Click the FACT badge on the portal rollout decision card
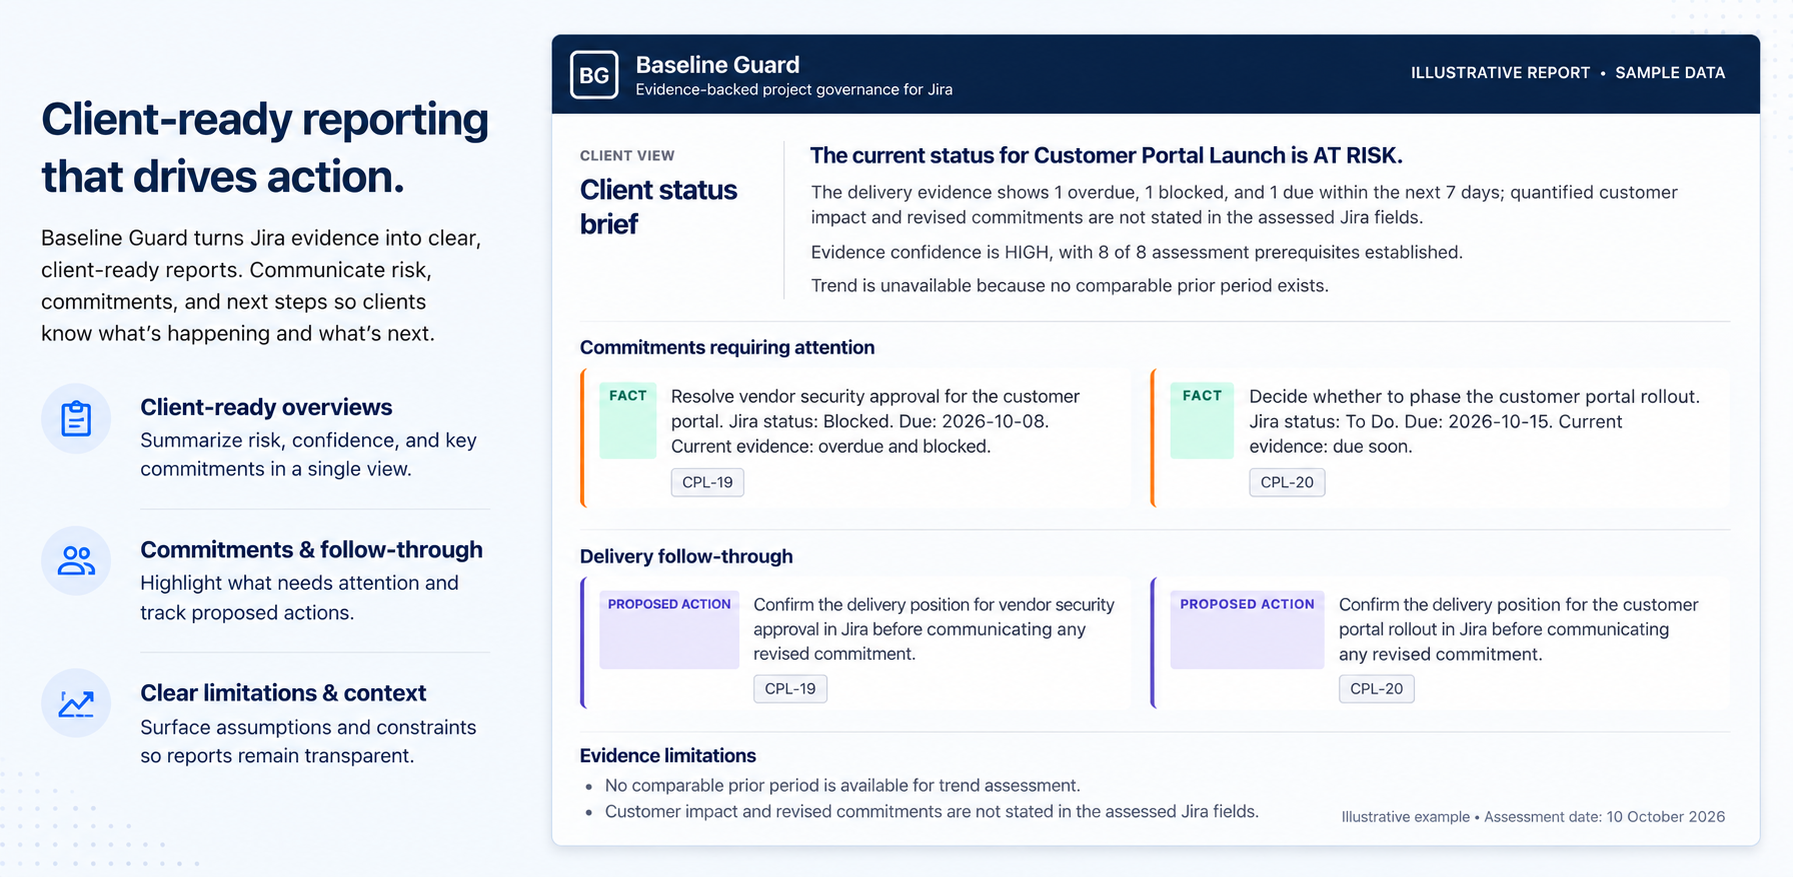Screen dimensions: 1793x877 tap(1202, 420)
